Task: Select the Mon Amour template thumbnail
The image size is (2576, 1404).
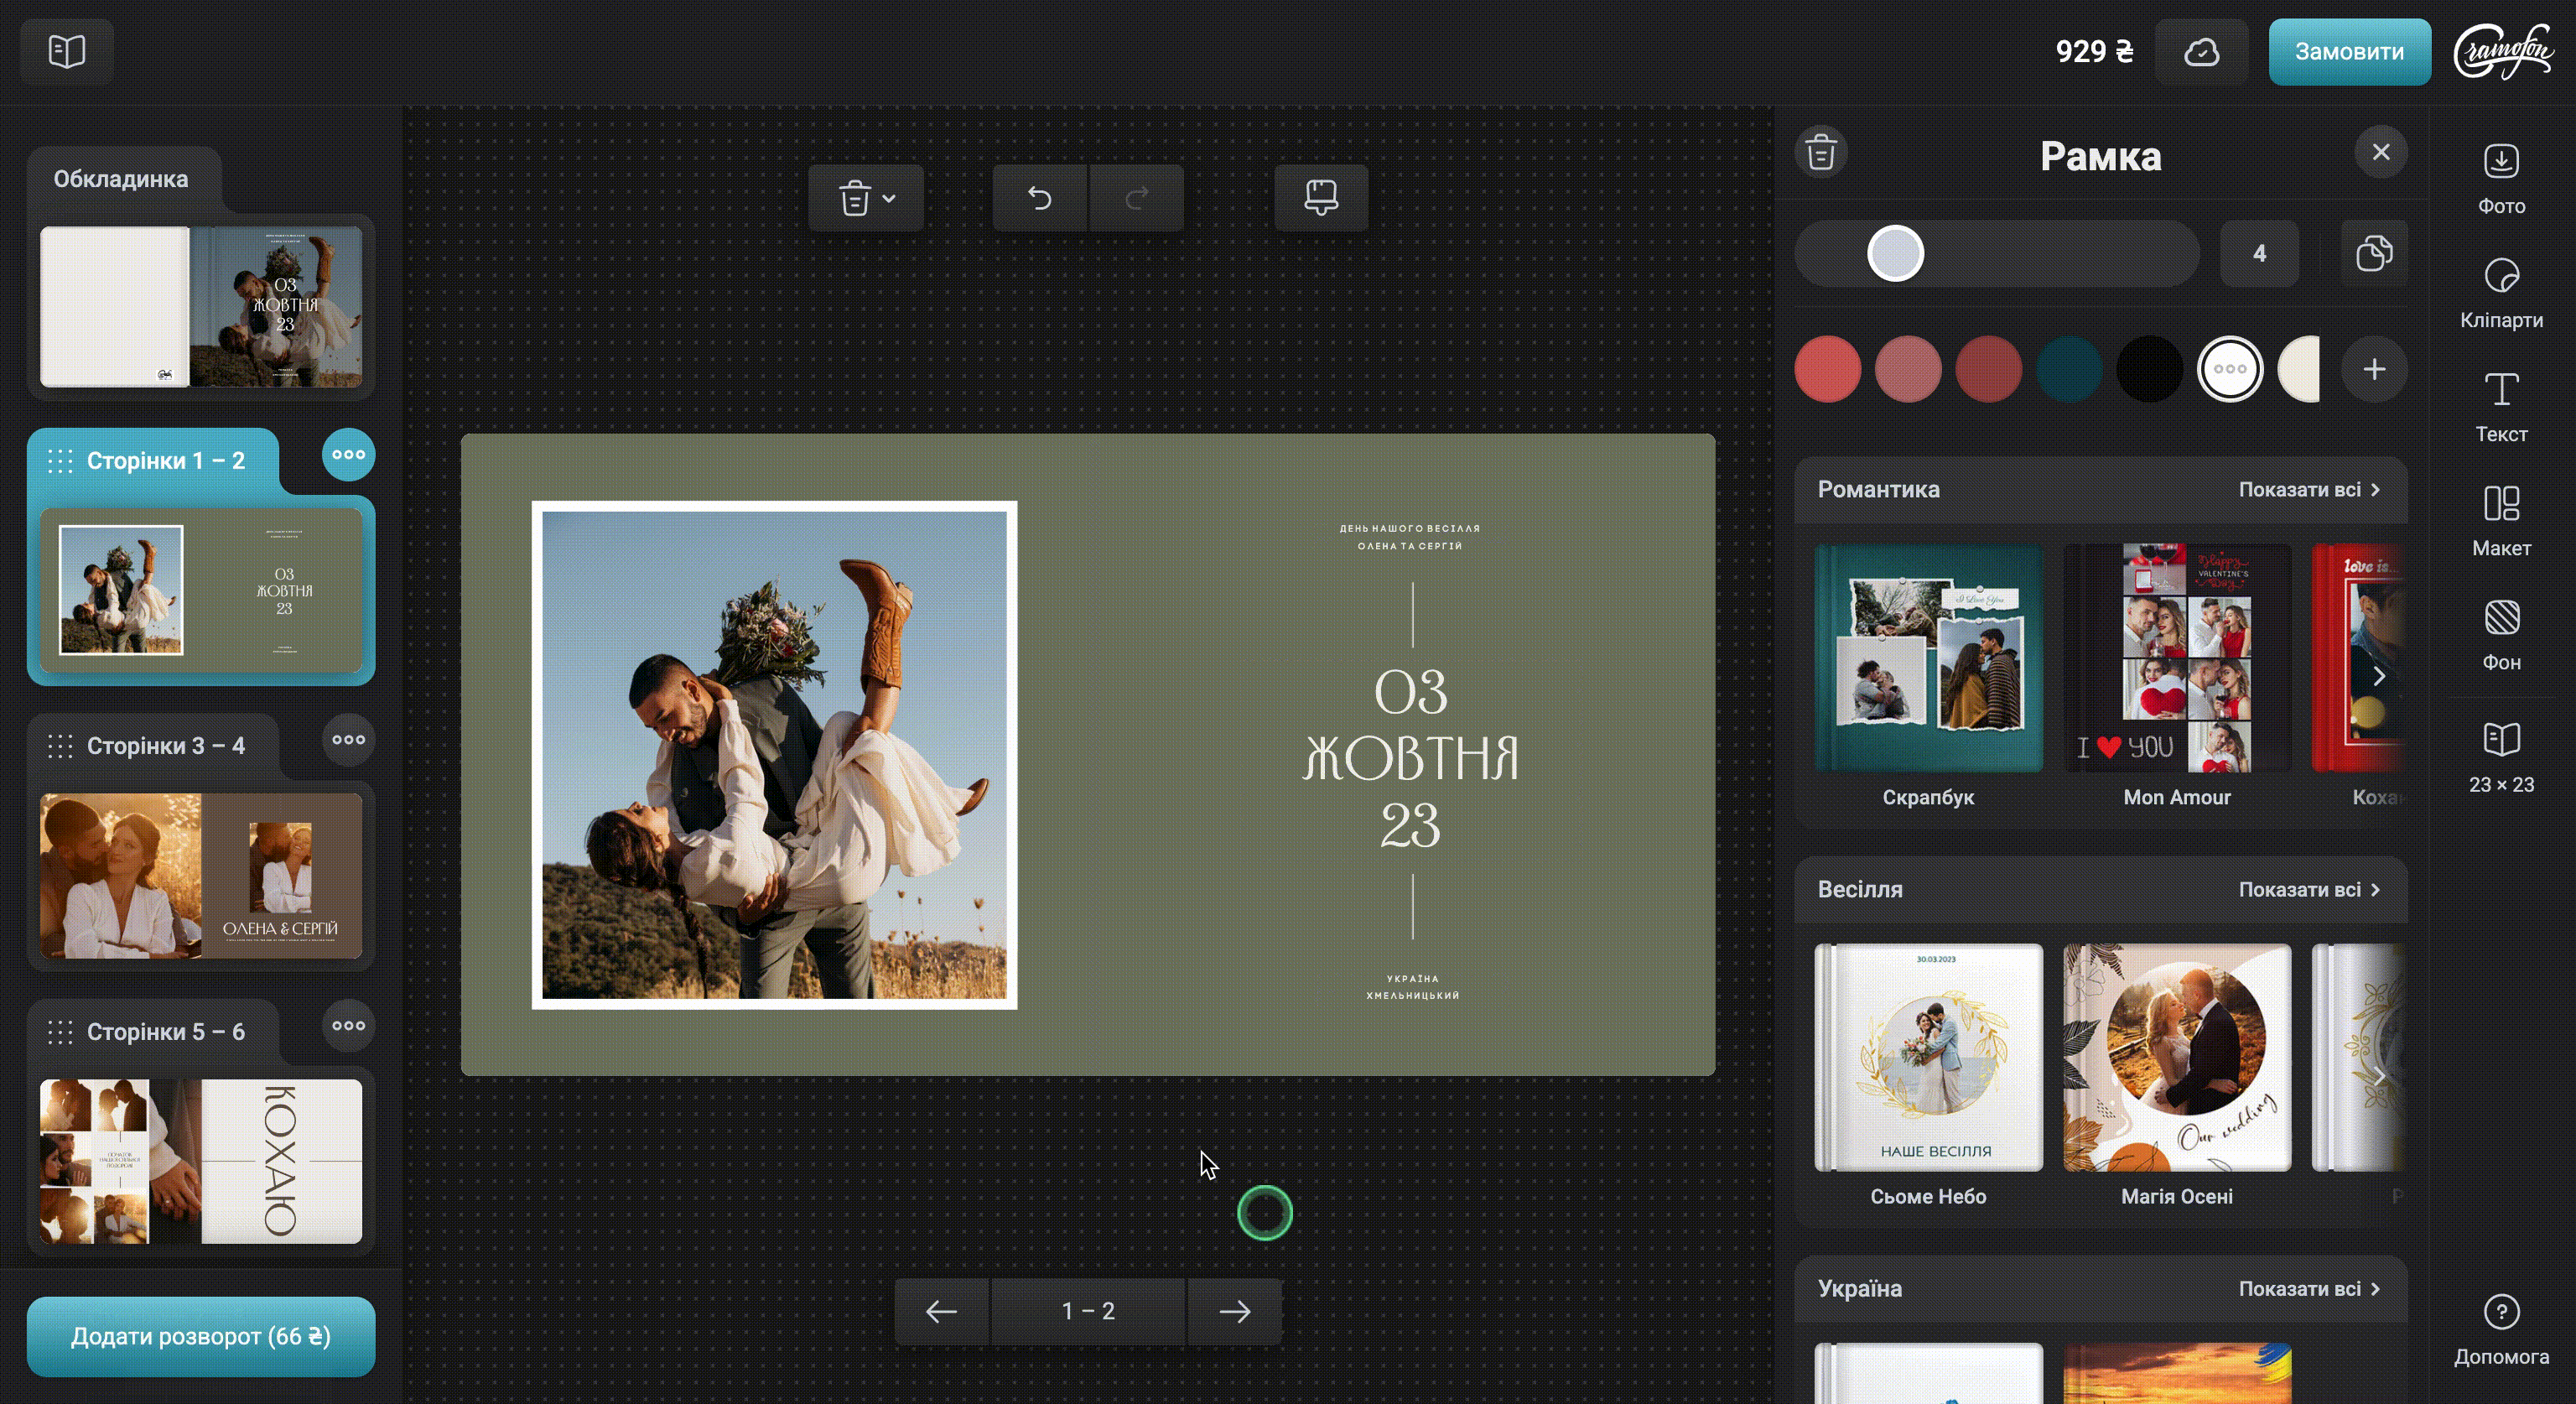Action: point(2176,658)
